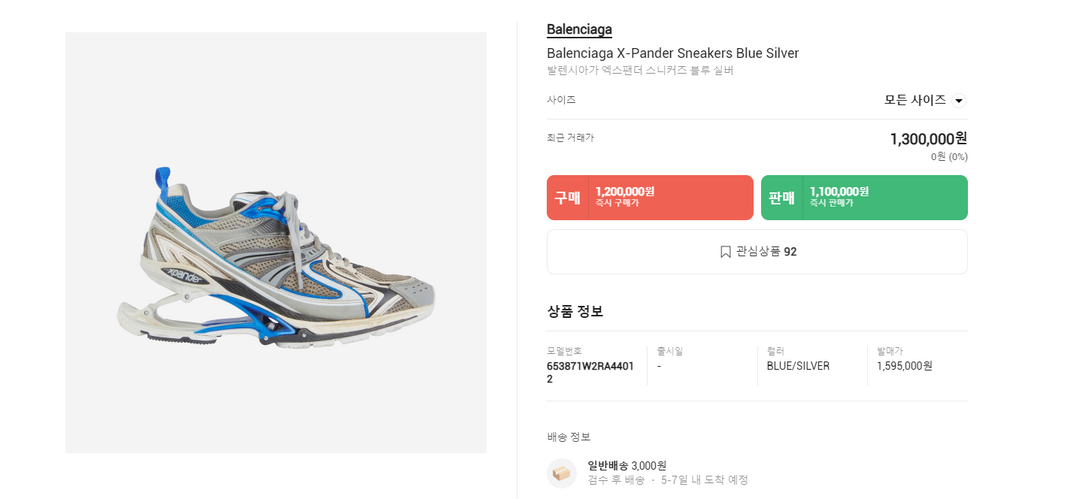Click the 0원 (0%) price change text
Image resolution: width=1080 pixels, height=499 pixels.
tap(949, 157)
